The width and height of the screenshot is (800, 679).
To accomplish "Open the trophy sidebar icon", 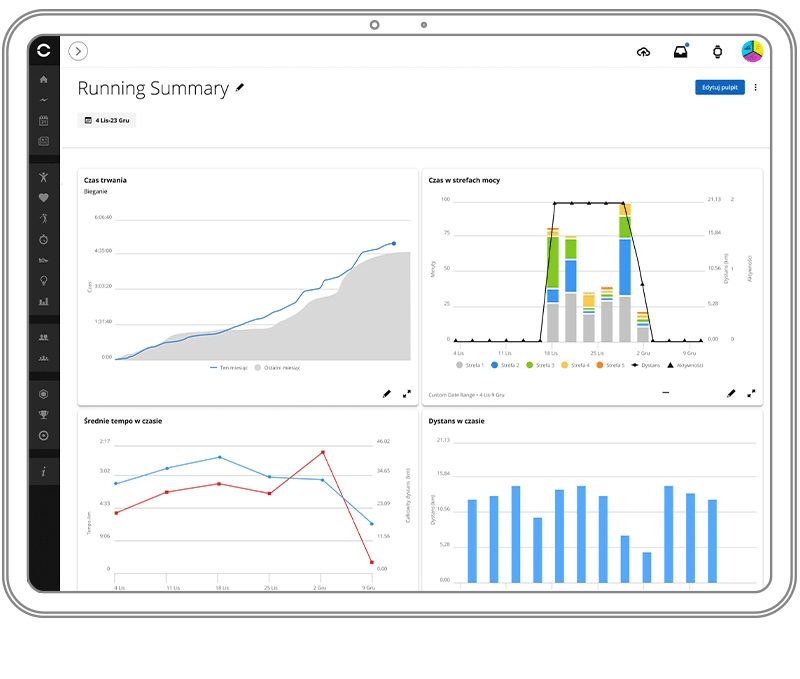I will [43, 415].
